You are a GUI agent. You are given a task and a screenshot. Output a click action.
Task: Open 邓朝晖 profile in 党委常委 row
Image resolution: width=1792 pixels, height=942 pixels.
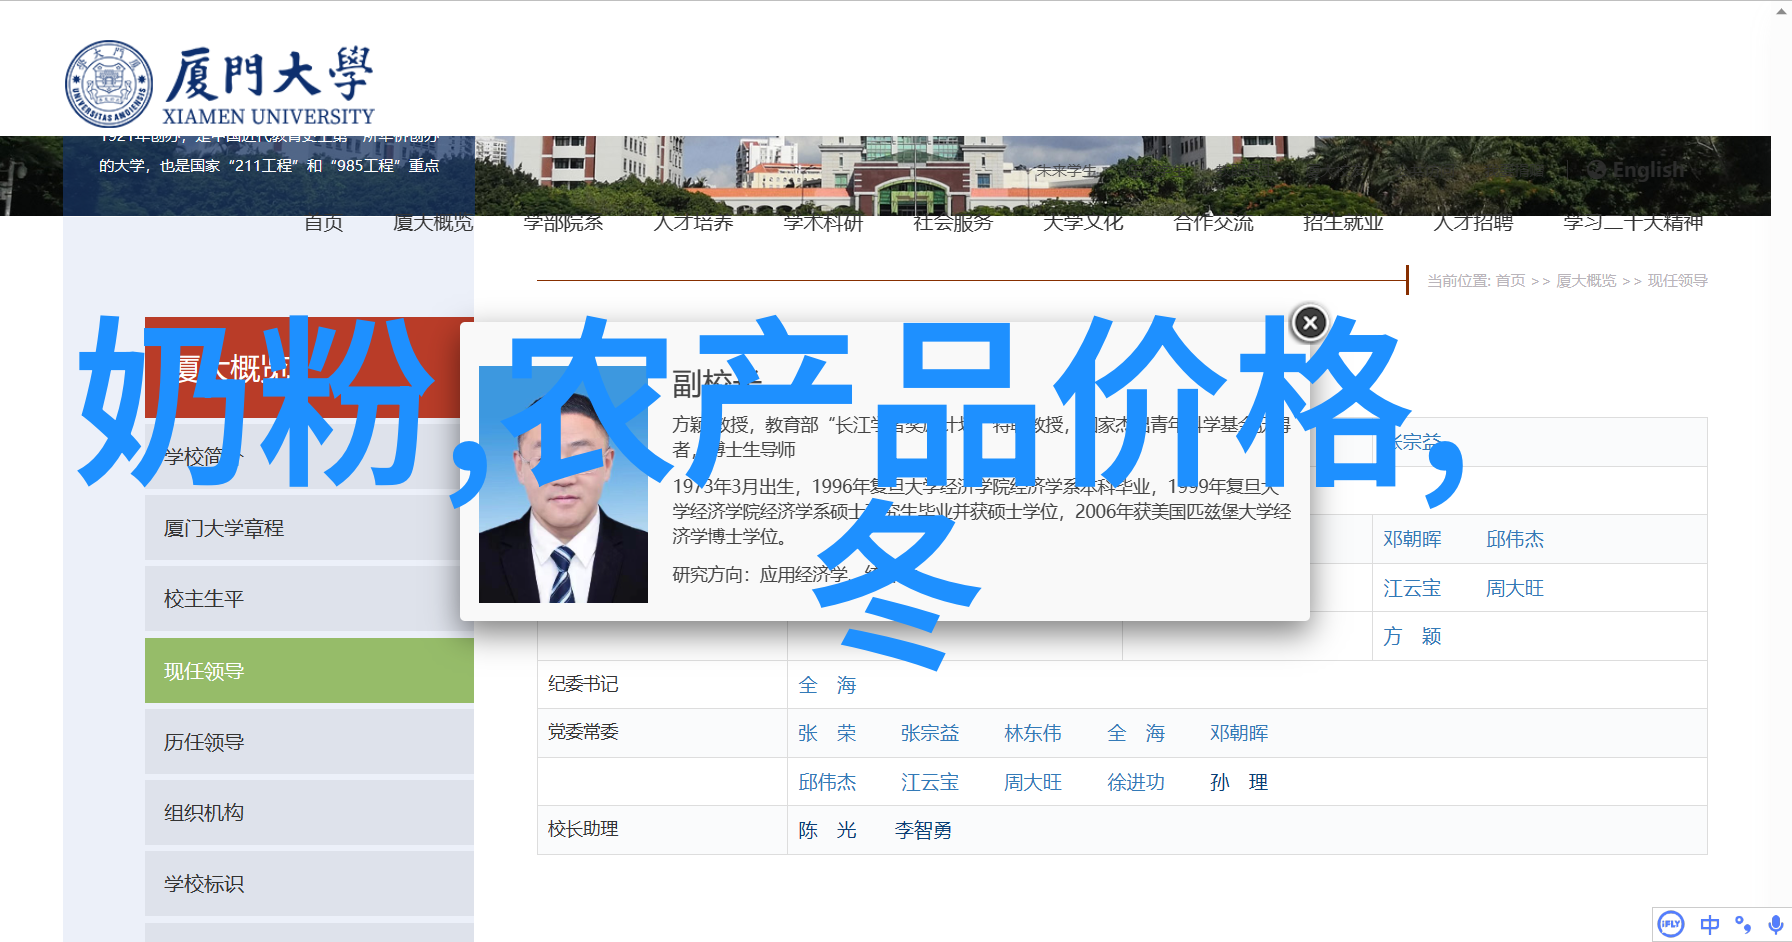(x=1239, y=733)
